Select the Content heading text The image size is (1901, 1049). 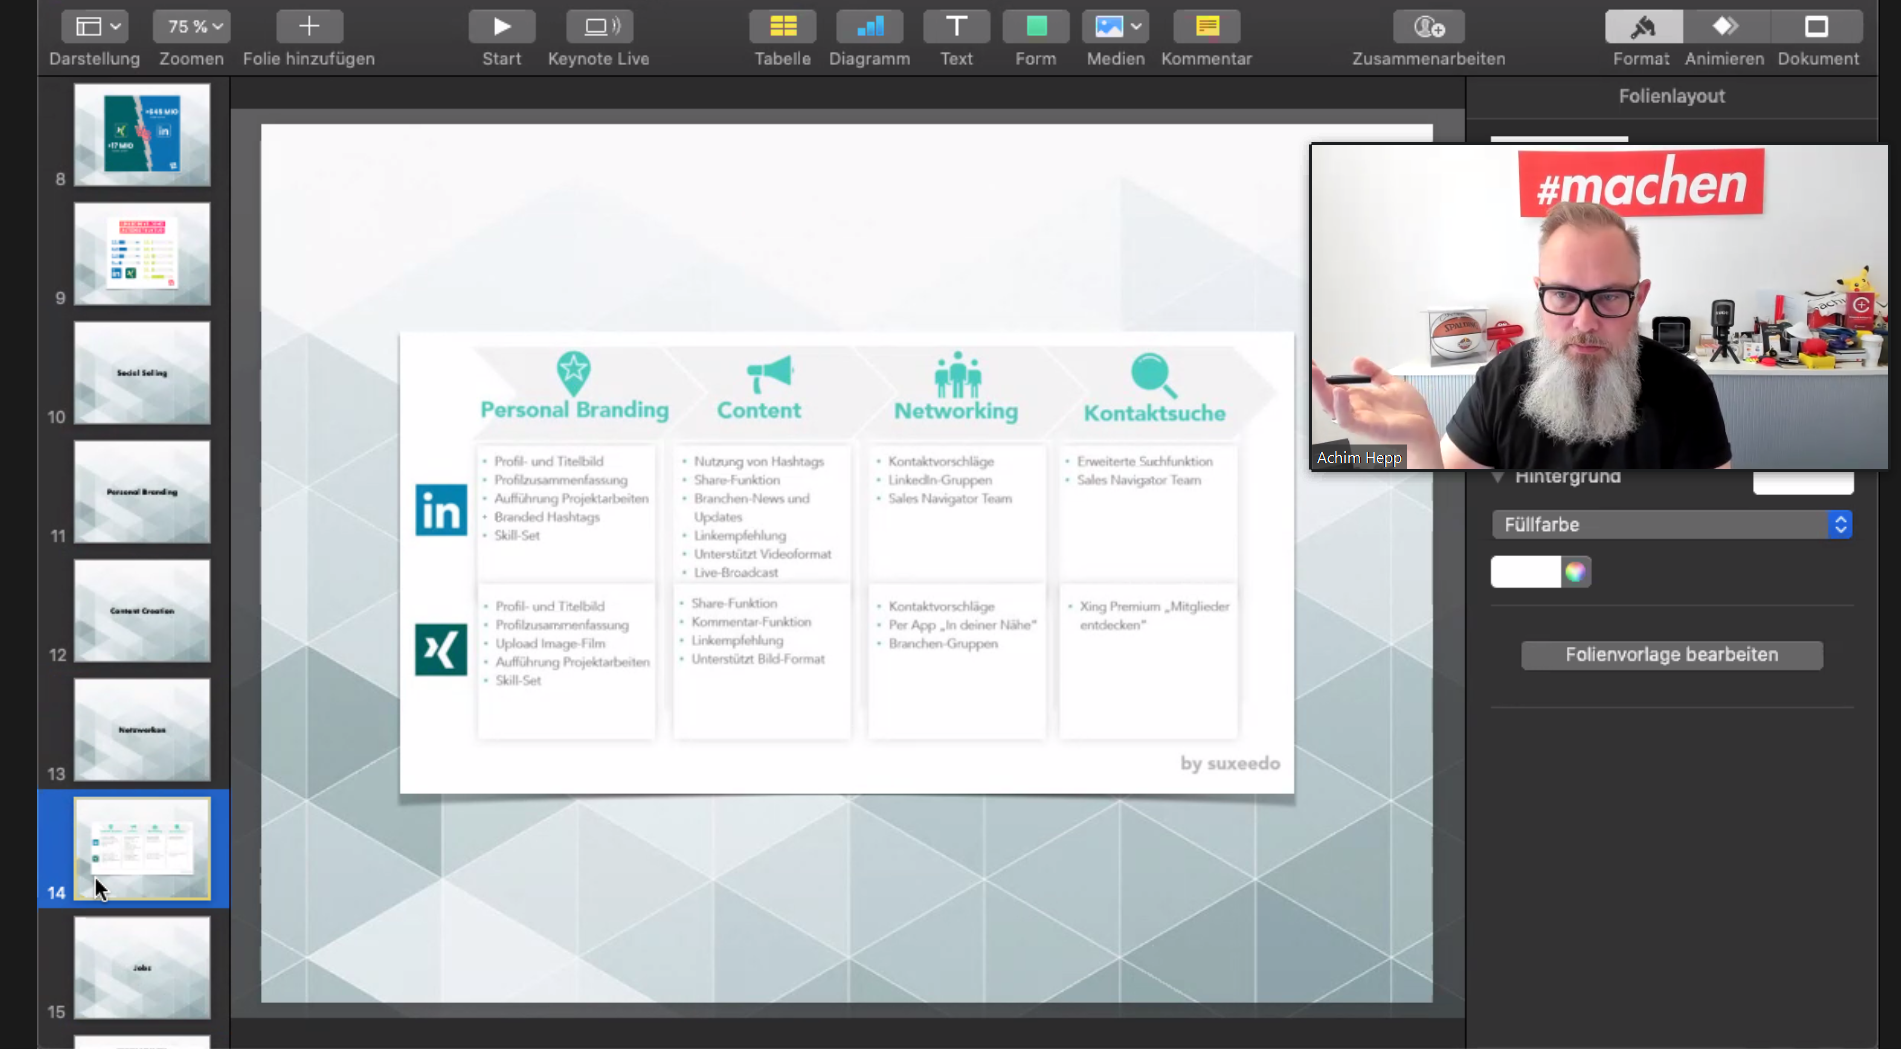click(759, 410)
